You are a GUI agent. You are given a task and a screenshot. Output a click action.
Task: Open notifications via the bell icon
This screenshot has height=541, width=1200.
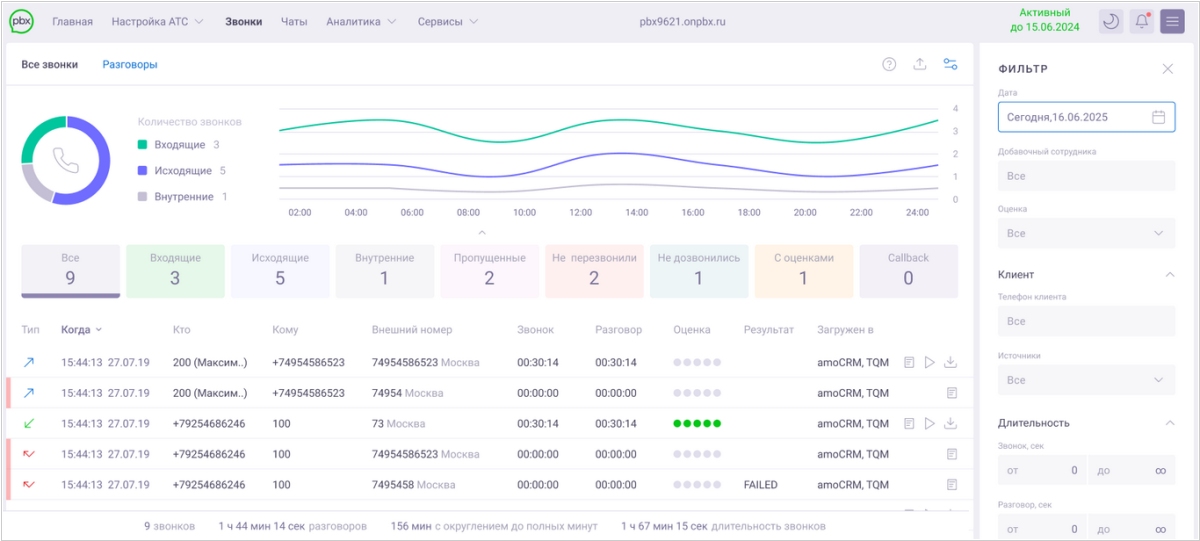pyautogui.click(x=1141, y=21)
